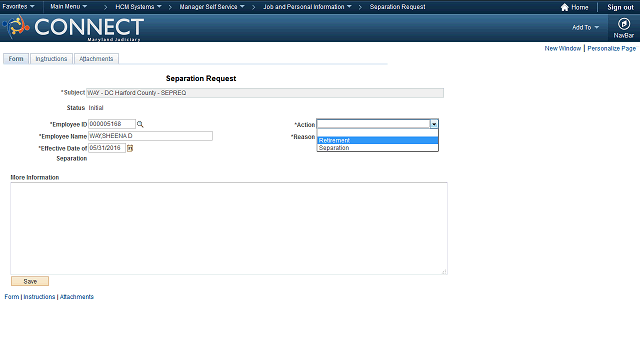Open the New Window link
This screenshot has height=360, width=640.
click(x=562, y=49)
